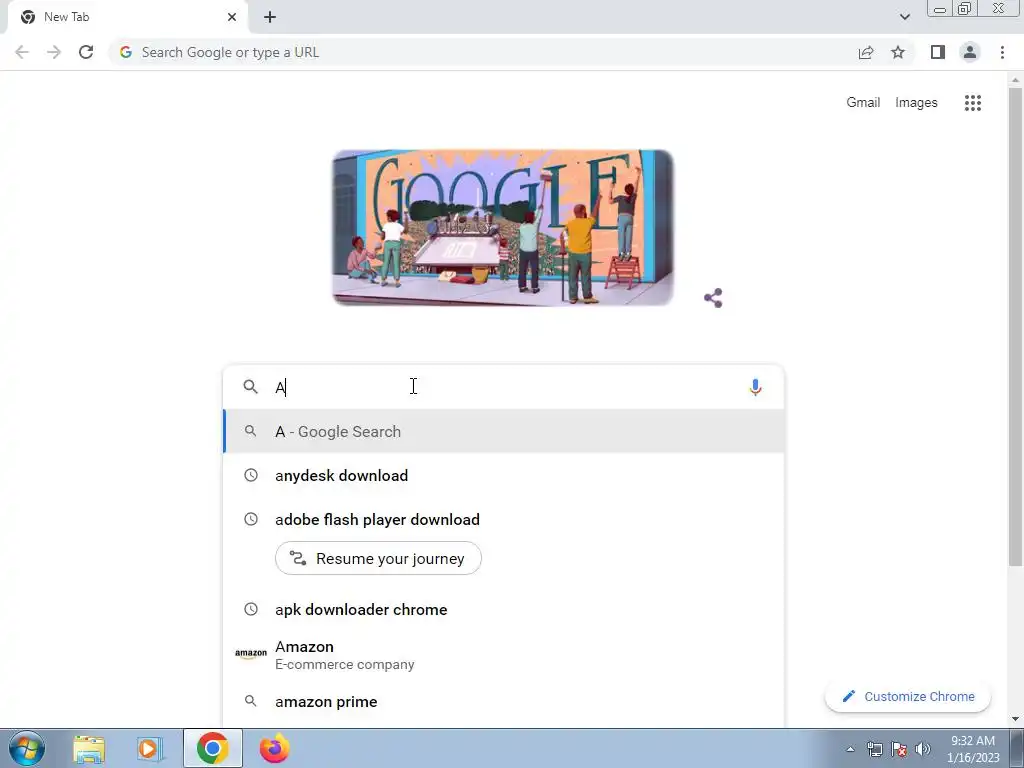The image size is (1024, 768).
Task: Open File Explorer from taskbar
Action: click(89, 749)
